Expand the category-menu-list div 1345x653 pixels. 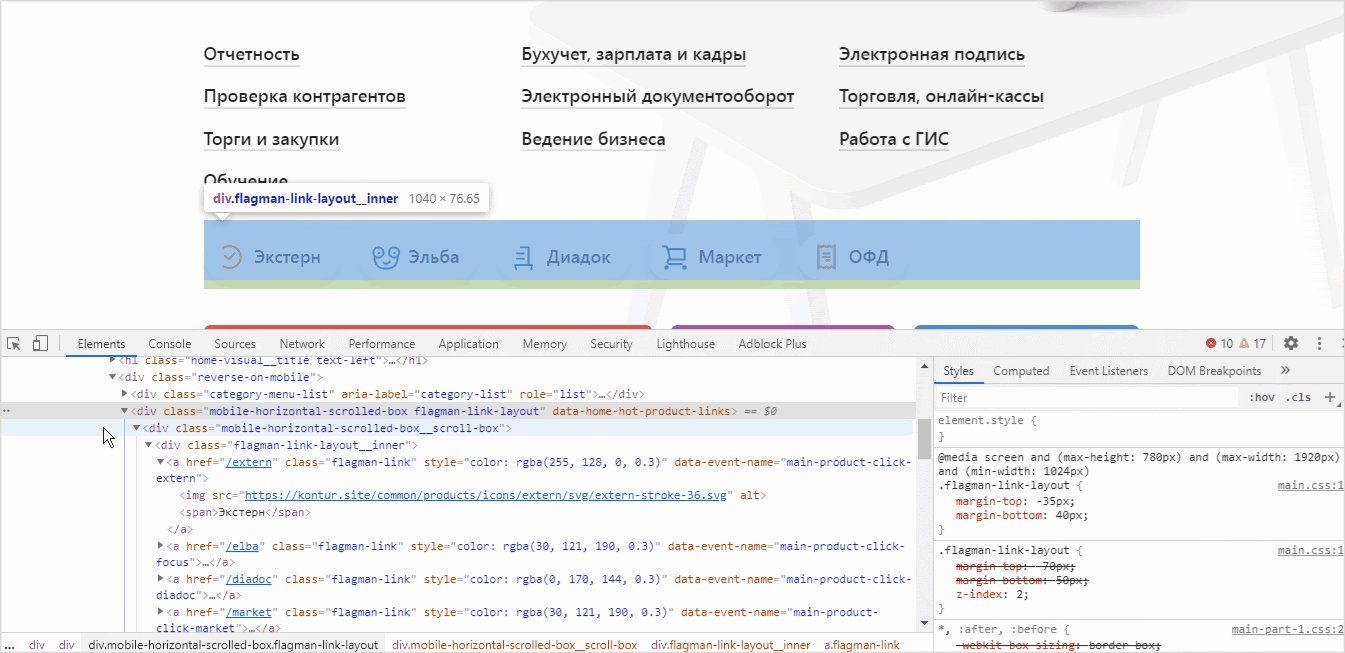tap(125, 394)
